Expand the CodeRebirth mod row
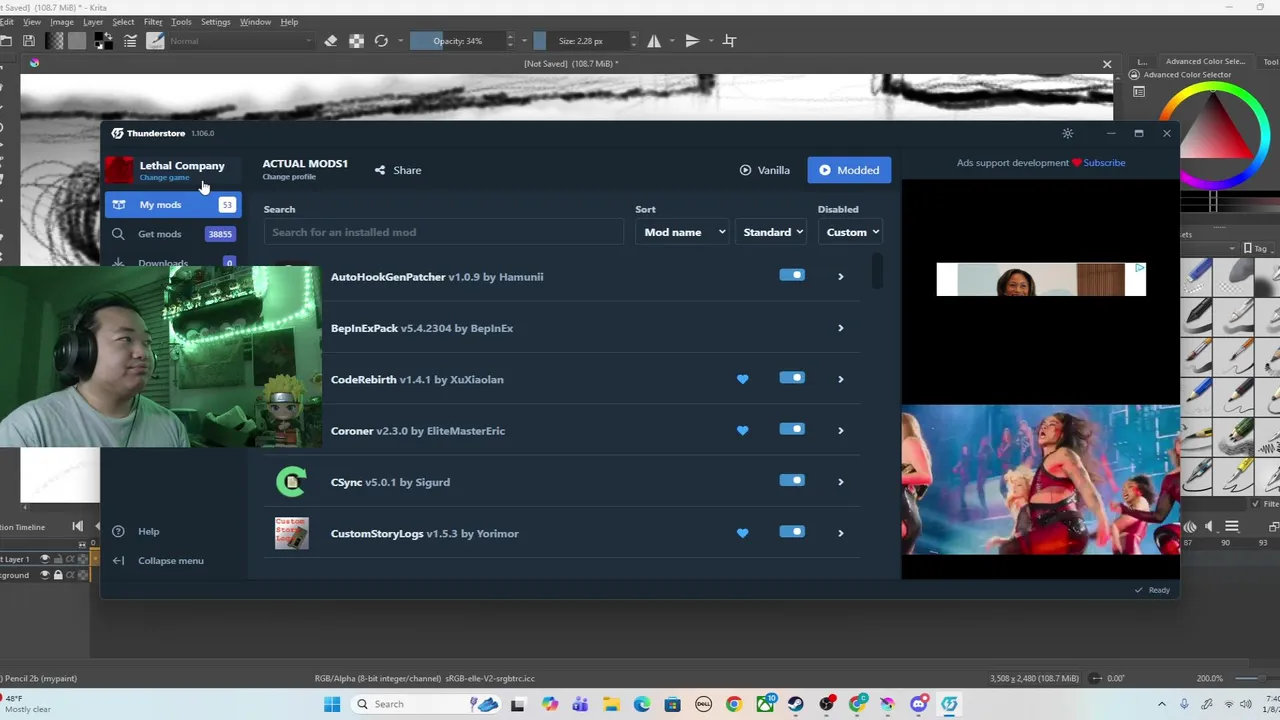The height and width of the screenshot is (720, 1280). [840, 379]
